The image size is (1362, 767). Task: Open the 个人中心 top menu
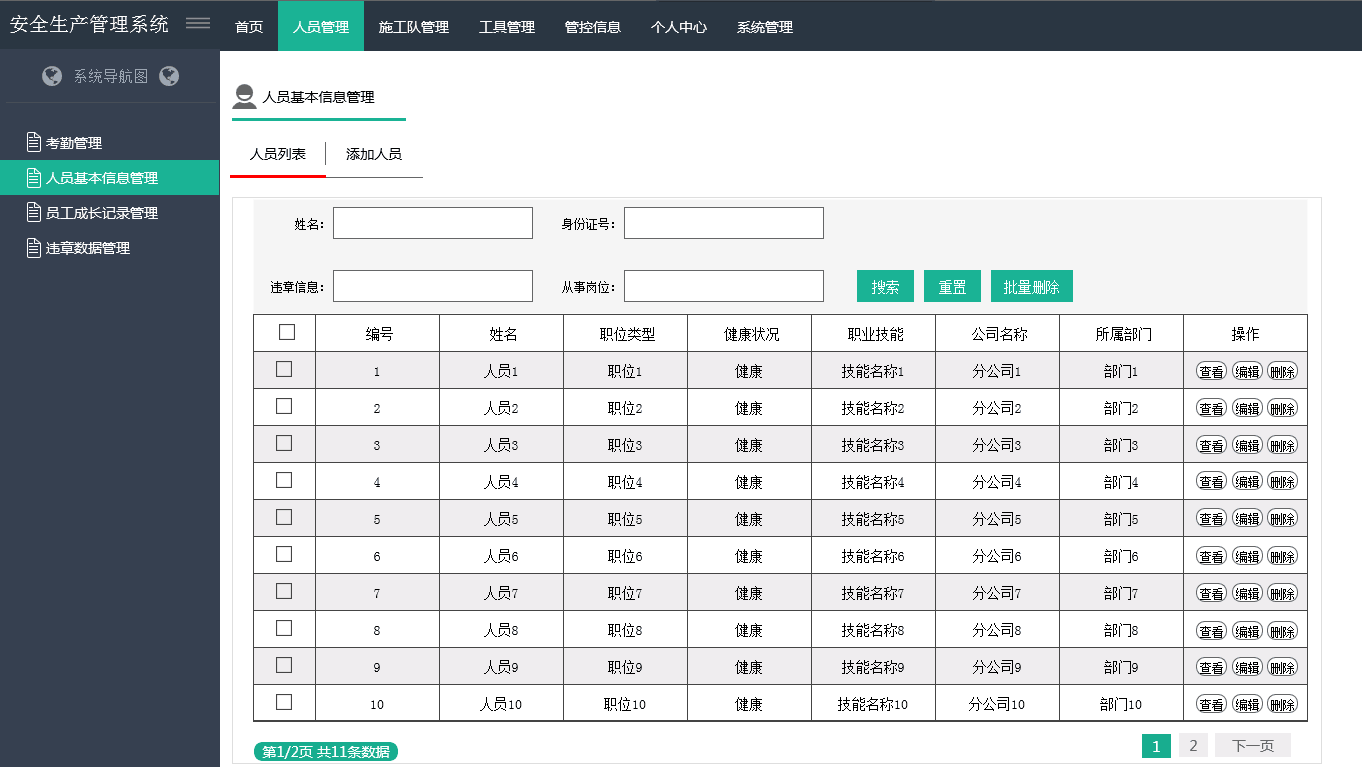[x=679, y=27]
